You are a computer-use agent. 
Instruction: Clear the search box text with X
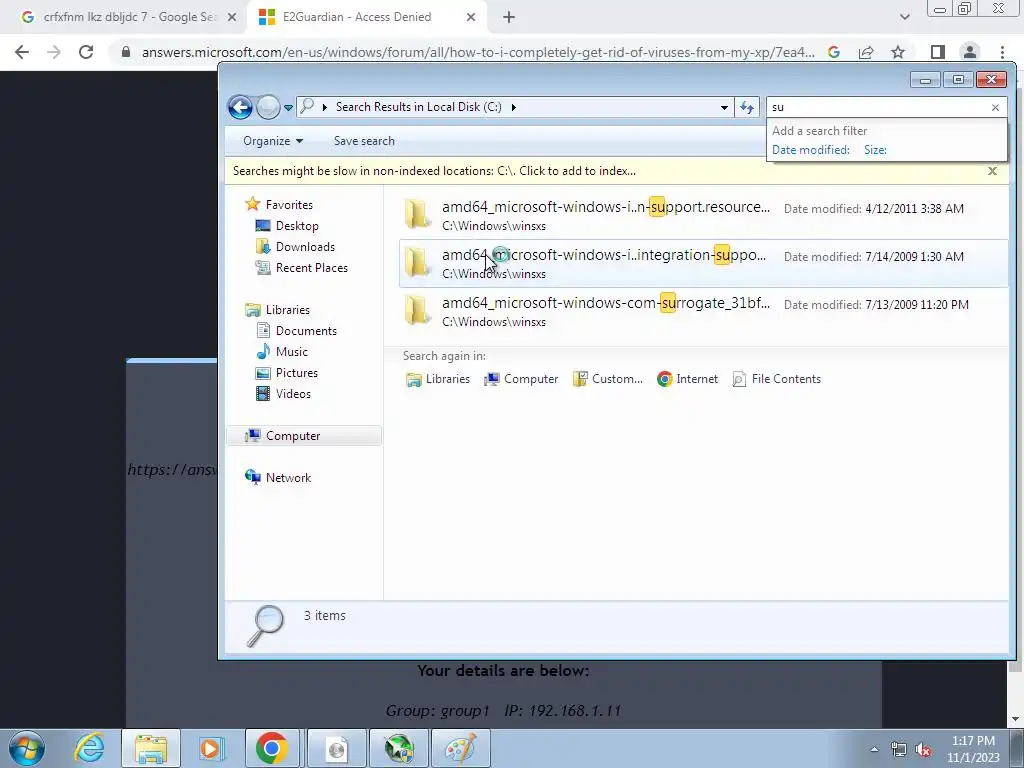995,107
